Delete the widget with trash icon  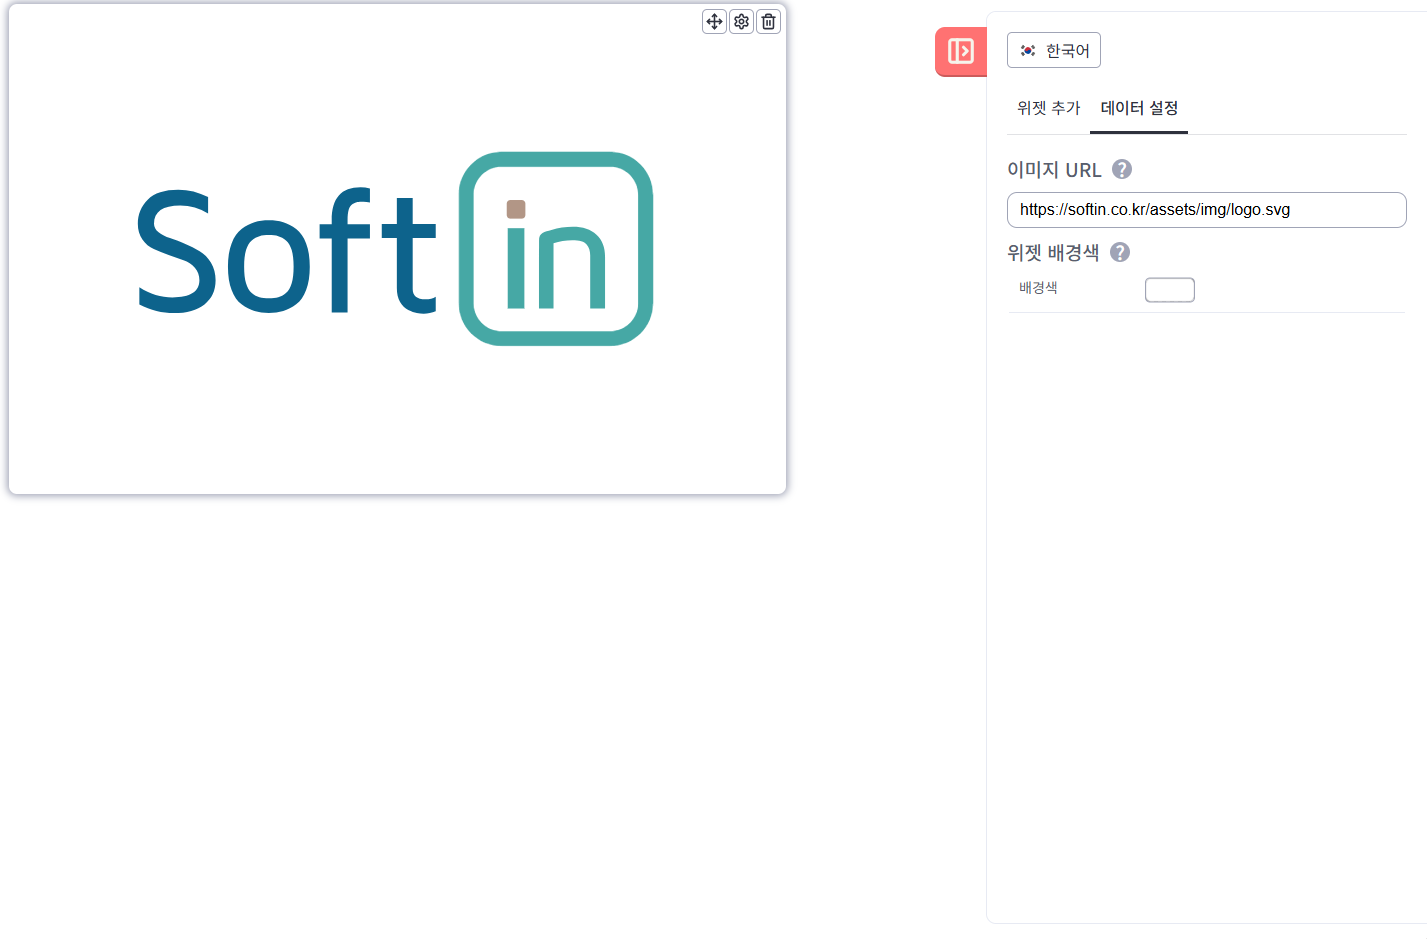point(768,21)
